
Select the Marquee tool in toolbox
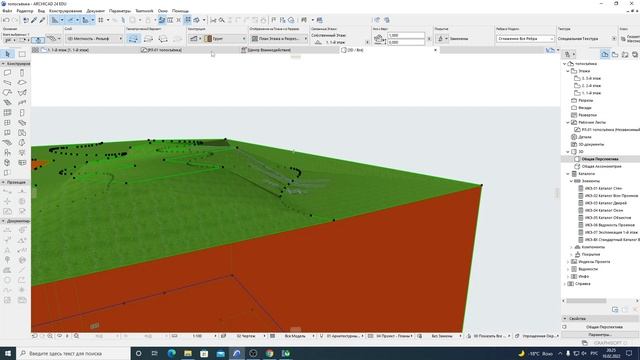(x=22, y=54)
